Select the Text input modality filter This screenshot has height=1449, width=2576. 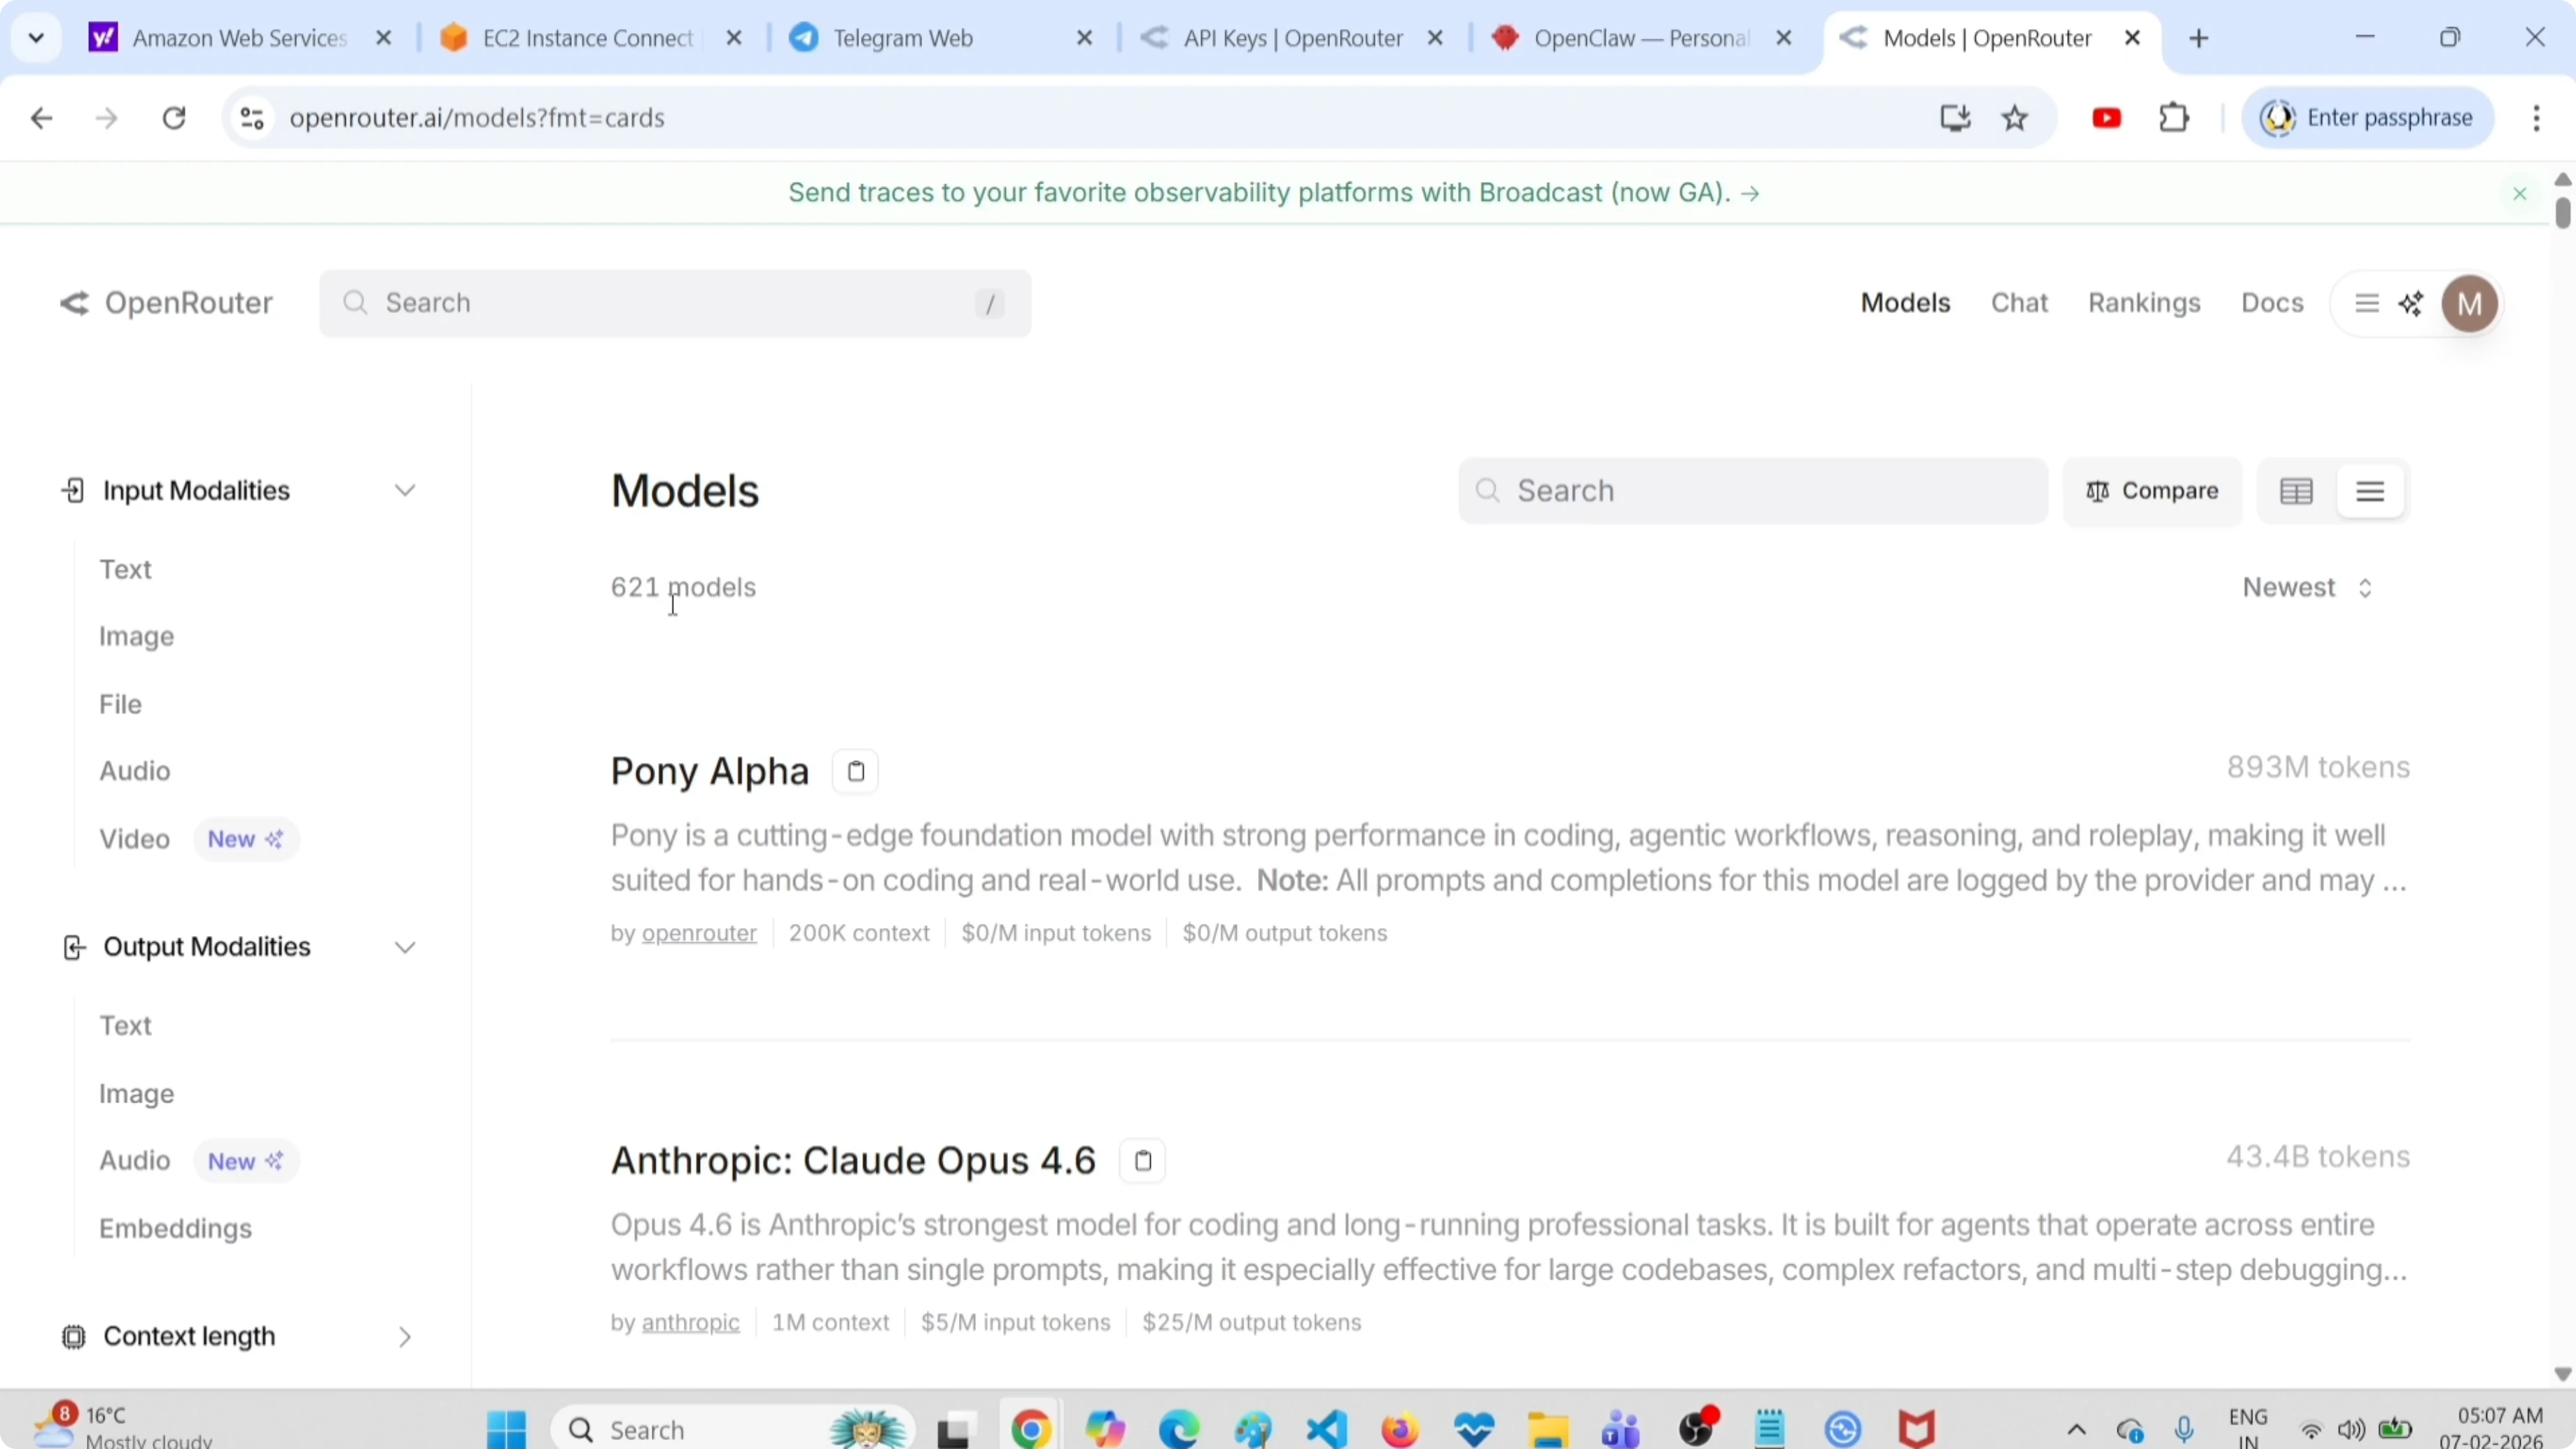point(126,569)
